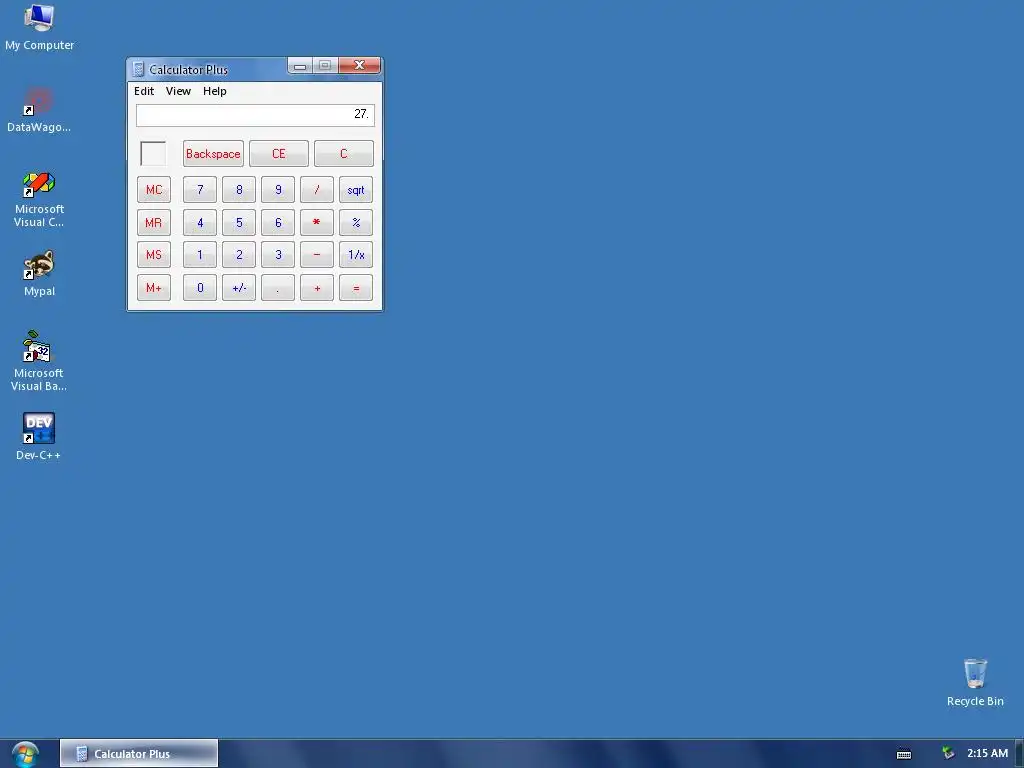Minimize the Calculator Plus window
This screenshot has width=1024, height=768.
tap(300, 66)
